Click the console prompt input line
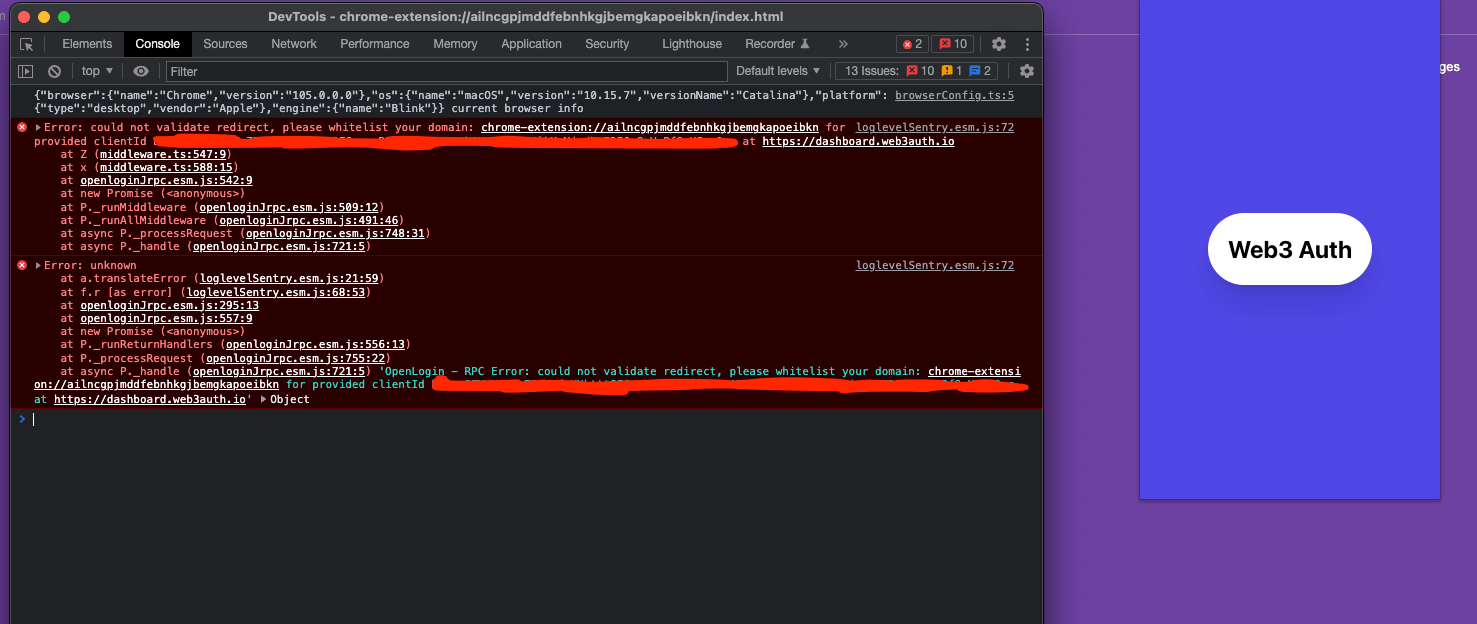 (525, 420)
